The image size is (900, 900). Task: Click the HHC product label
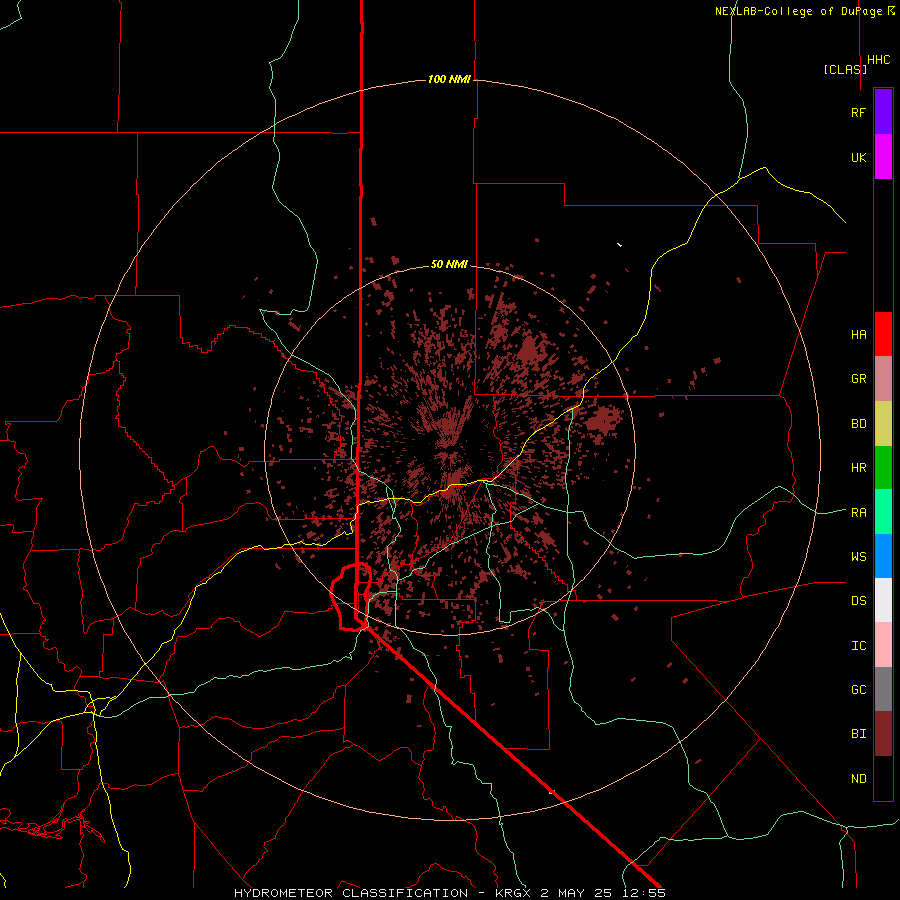point(879,60)
